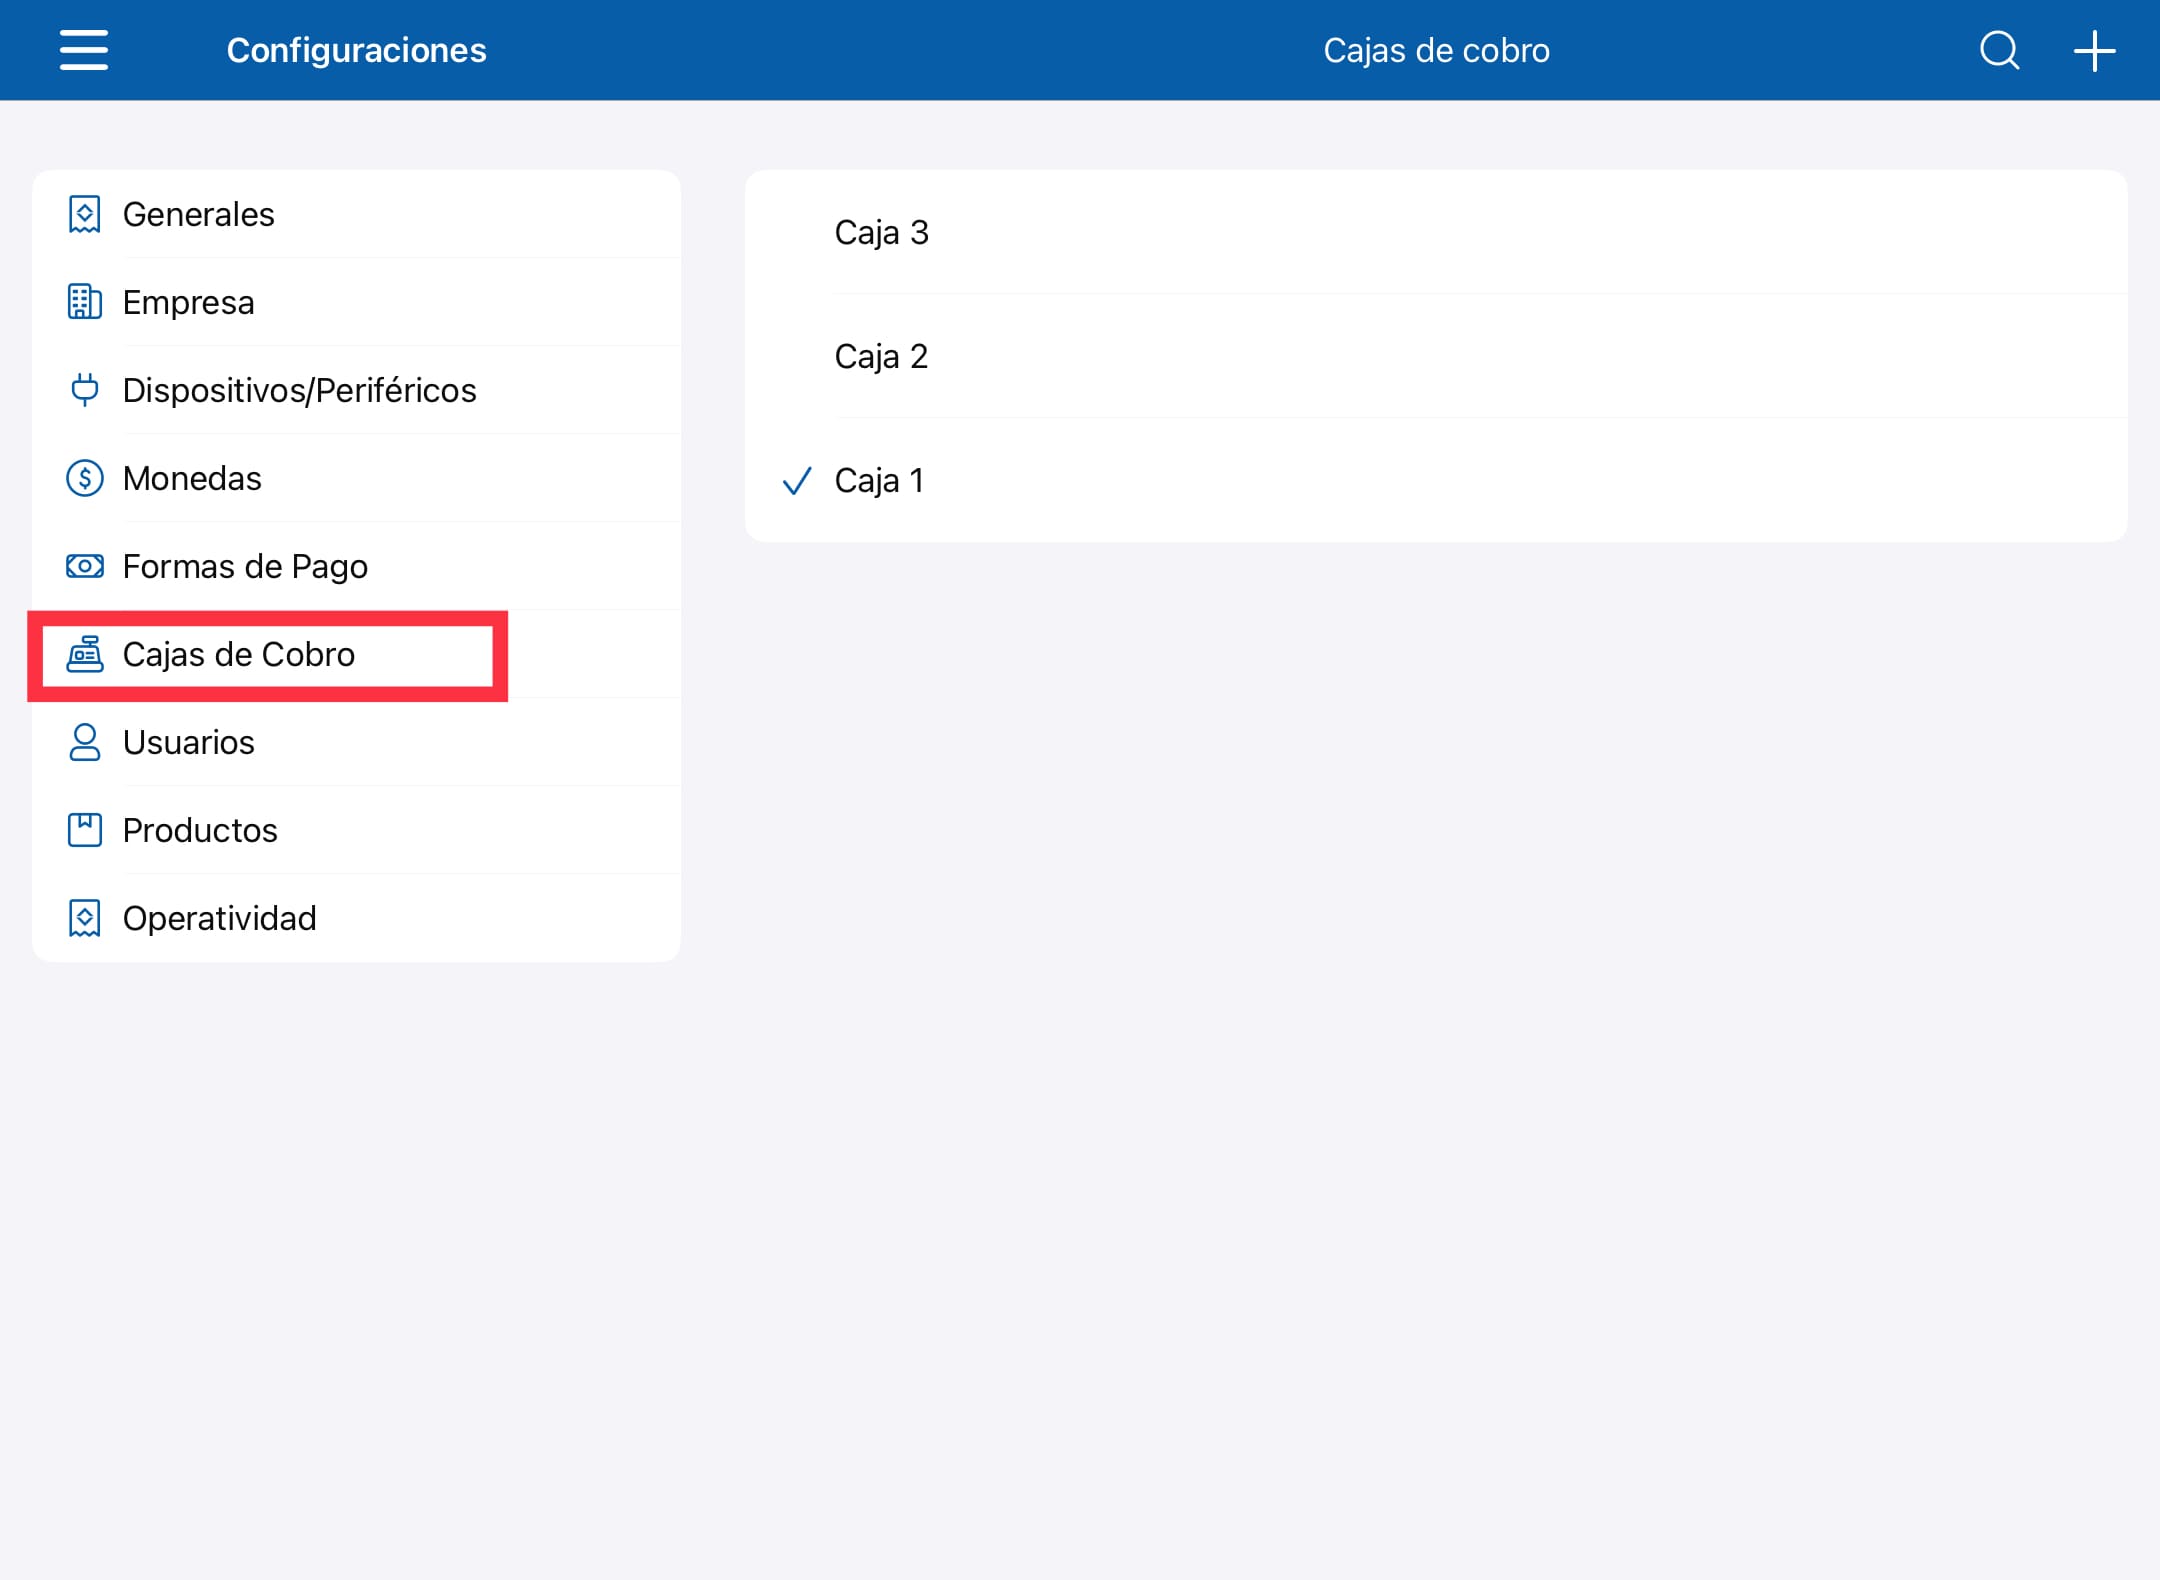Image resolution: width=2160 pixels, height=1580 pixels.
Task: Click the cash register icon
Action: (85, 654)
